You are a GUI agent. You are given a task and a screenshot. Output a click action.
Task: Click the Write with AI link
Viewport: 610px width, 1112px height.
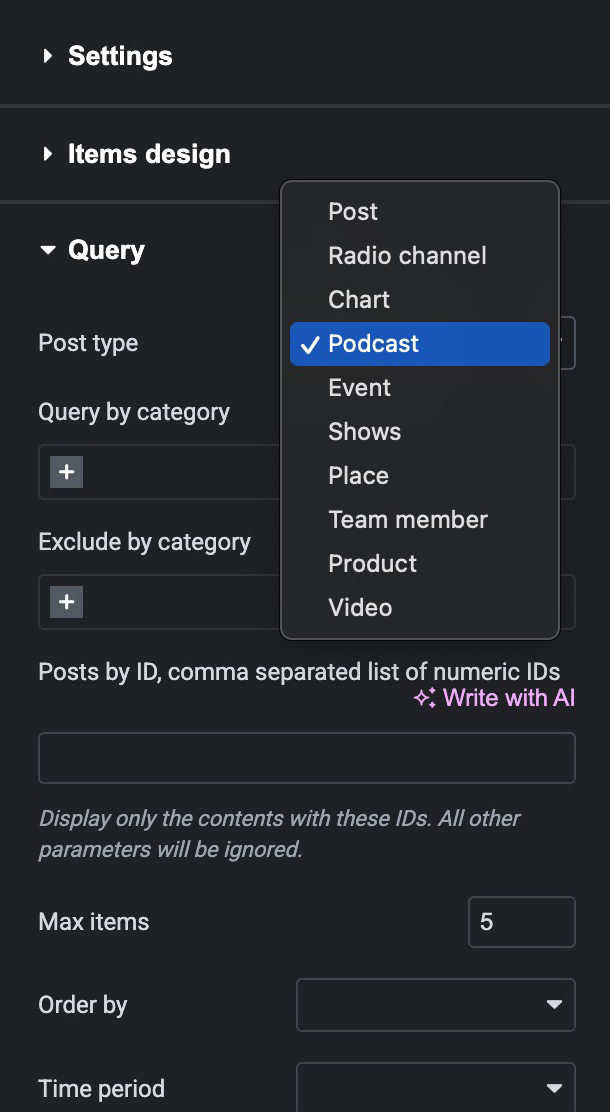click(x=508, y=698)
